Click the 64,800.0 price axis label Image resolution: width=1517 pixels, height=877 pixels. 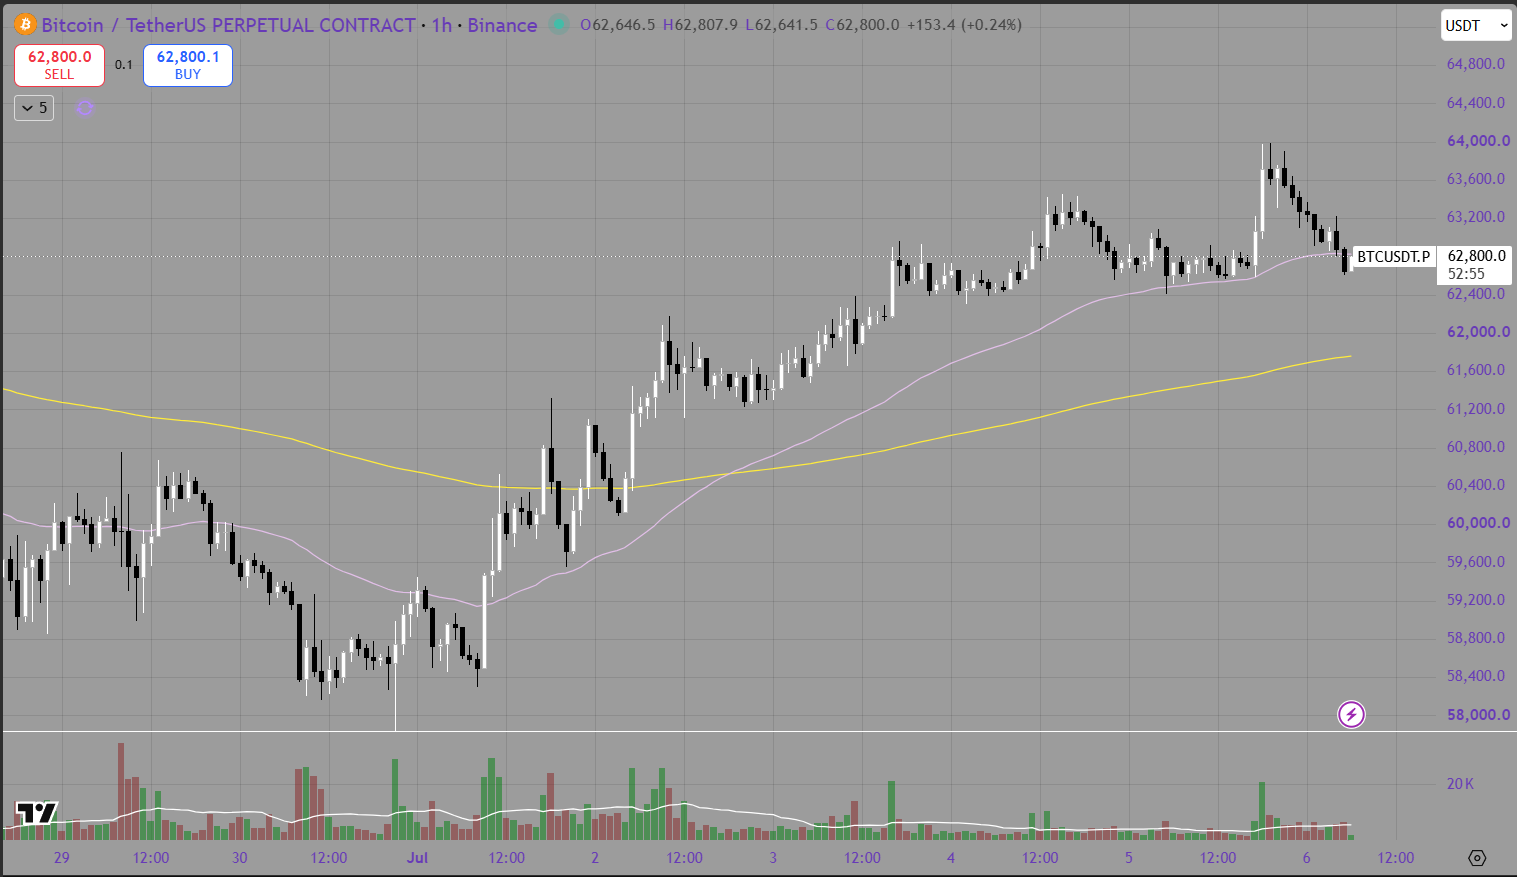(x=1476, y=64)
